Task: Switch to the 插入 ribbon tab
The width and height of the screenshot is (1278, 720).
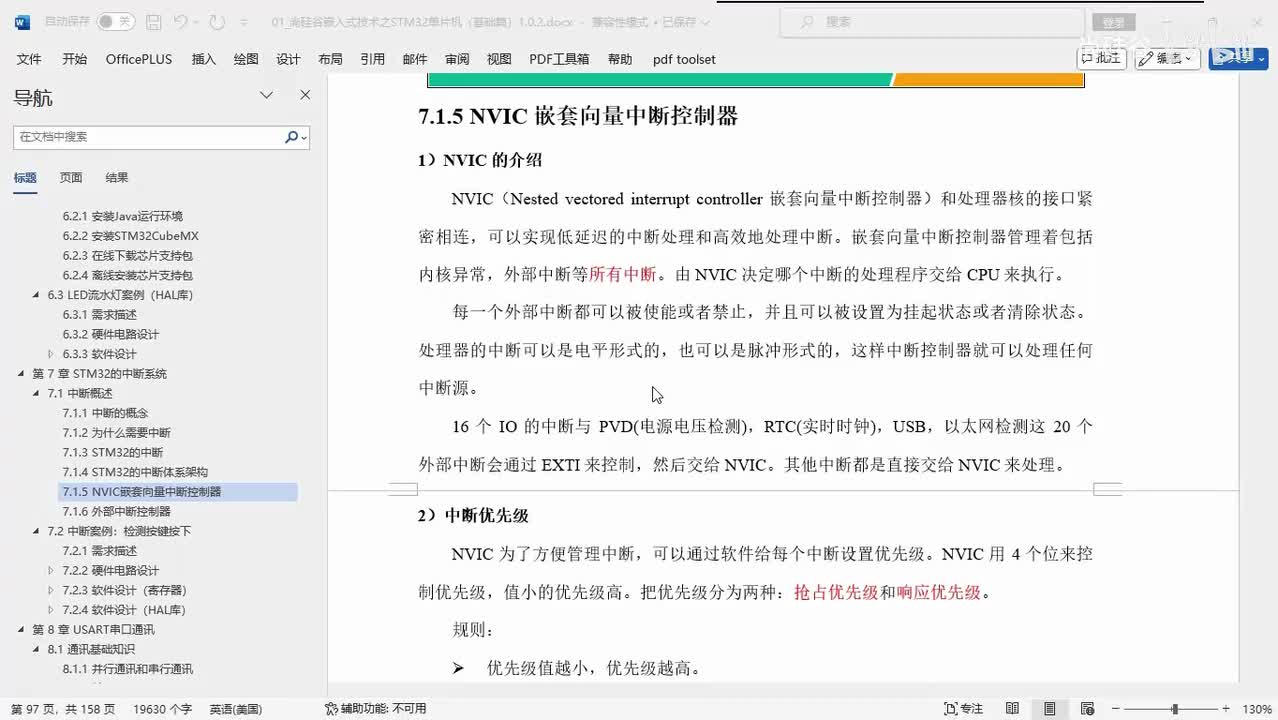Action: tap(203, 59)
